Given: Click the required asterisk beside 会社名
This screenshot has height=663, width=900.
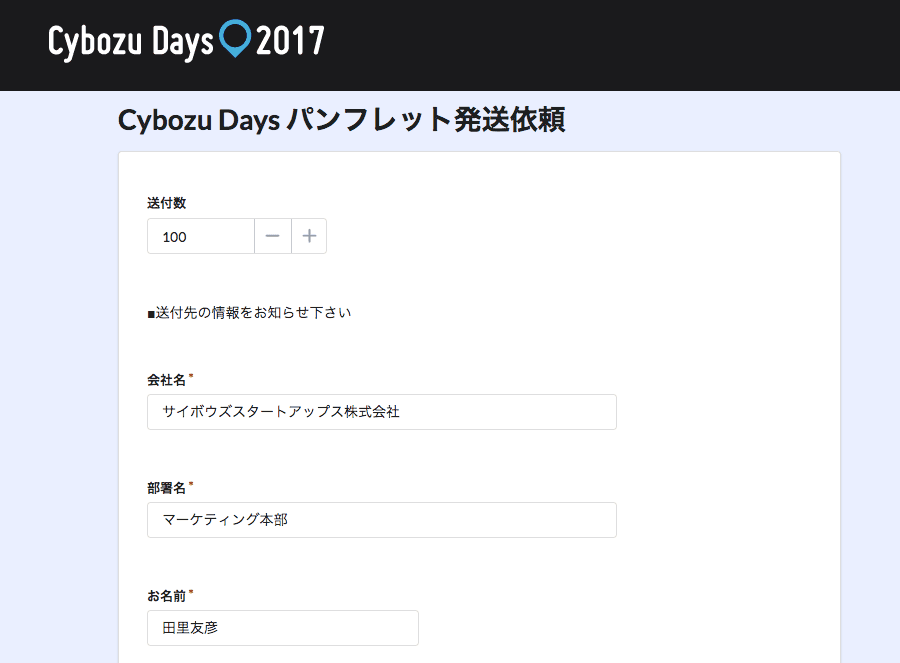Looking at the screenshot, I should 191,378.
